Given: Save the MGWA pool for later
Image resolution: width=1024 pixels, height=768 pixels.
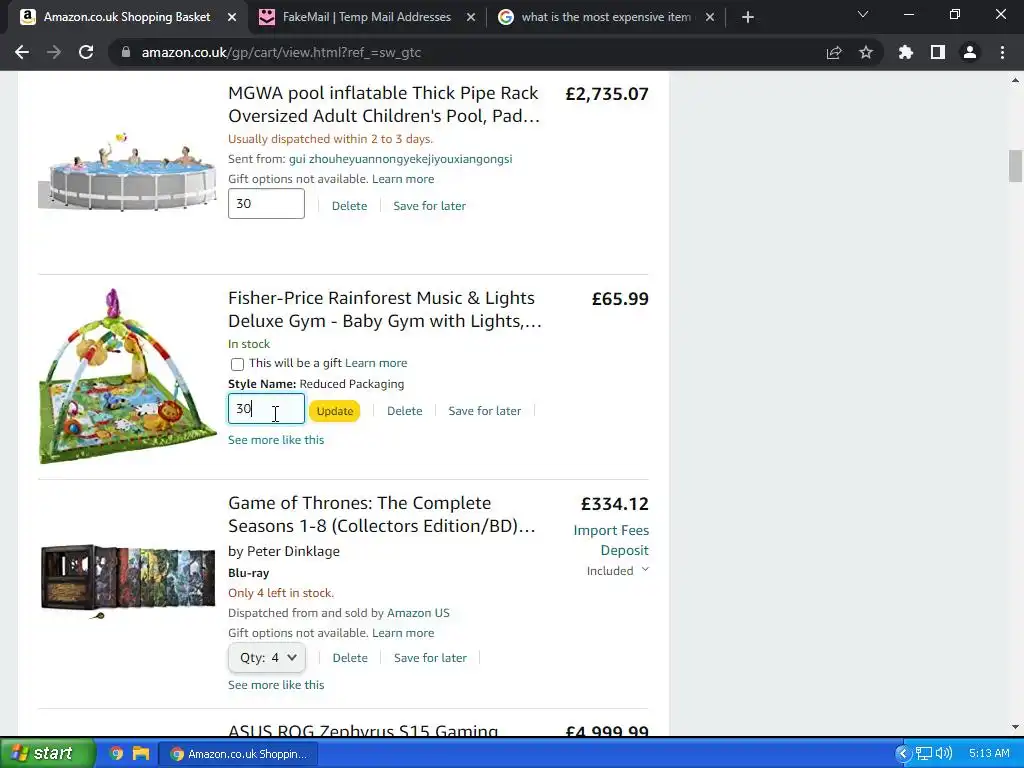Looking at the screenshot, I should (x=429, y=206).
